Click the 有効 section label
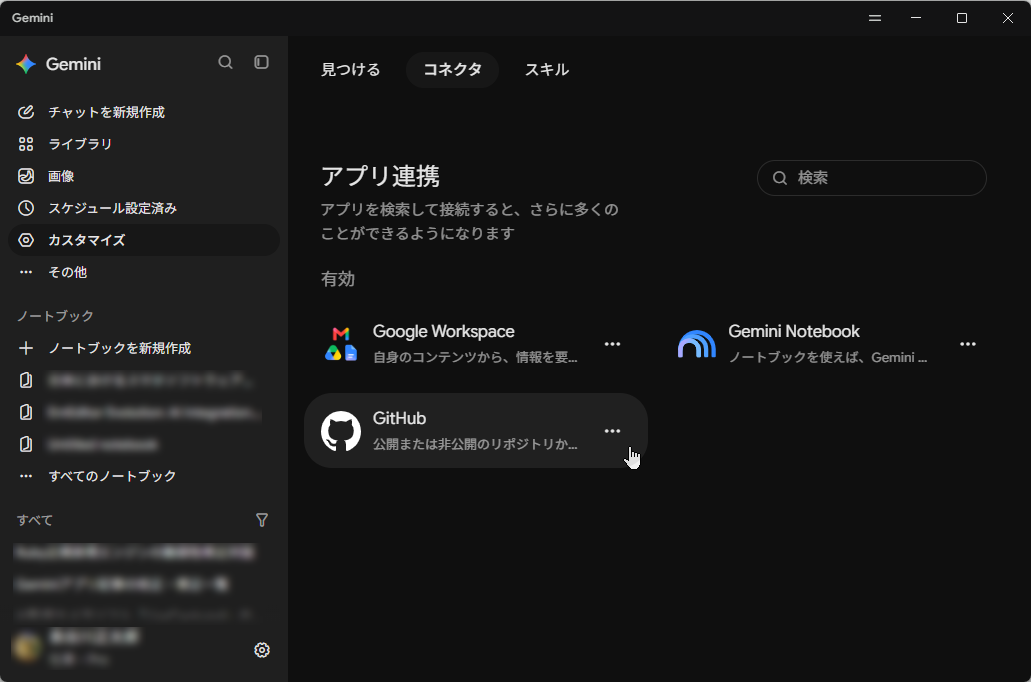 (x=338, y=279)
